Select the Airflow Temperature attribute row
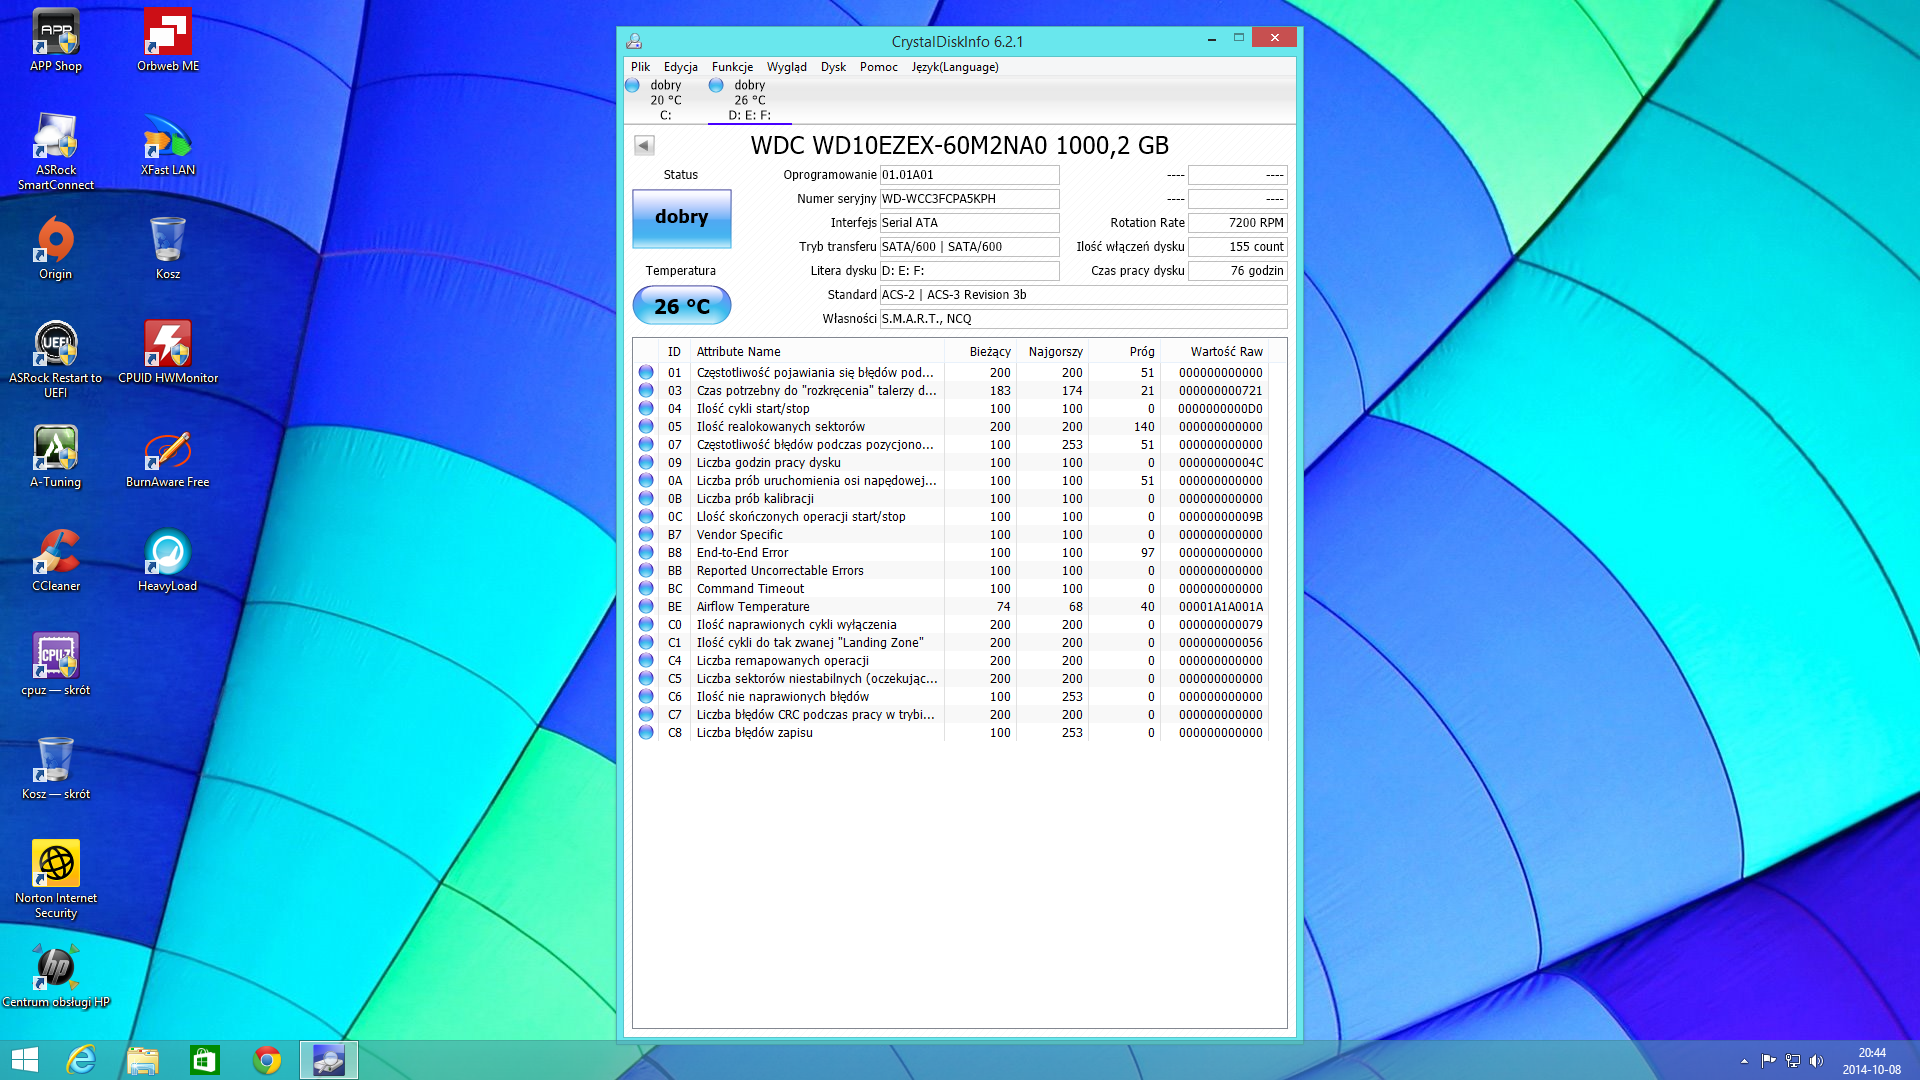Viewport: 1920px width, 1080px height. (x=952, y=607)
